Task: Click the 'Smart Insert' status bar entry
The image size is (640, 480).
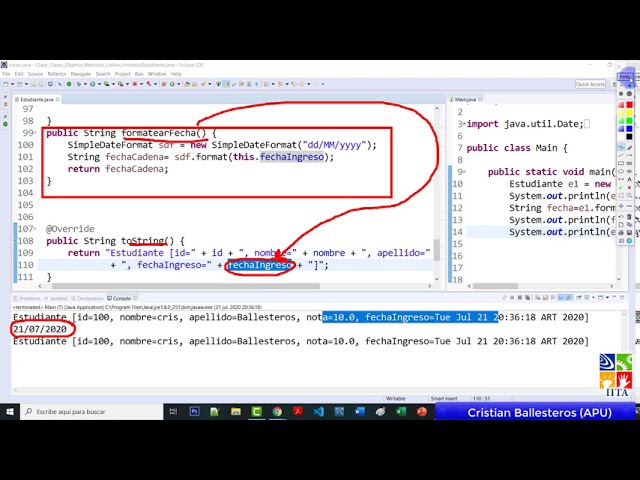Action: [444, 398]
